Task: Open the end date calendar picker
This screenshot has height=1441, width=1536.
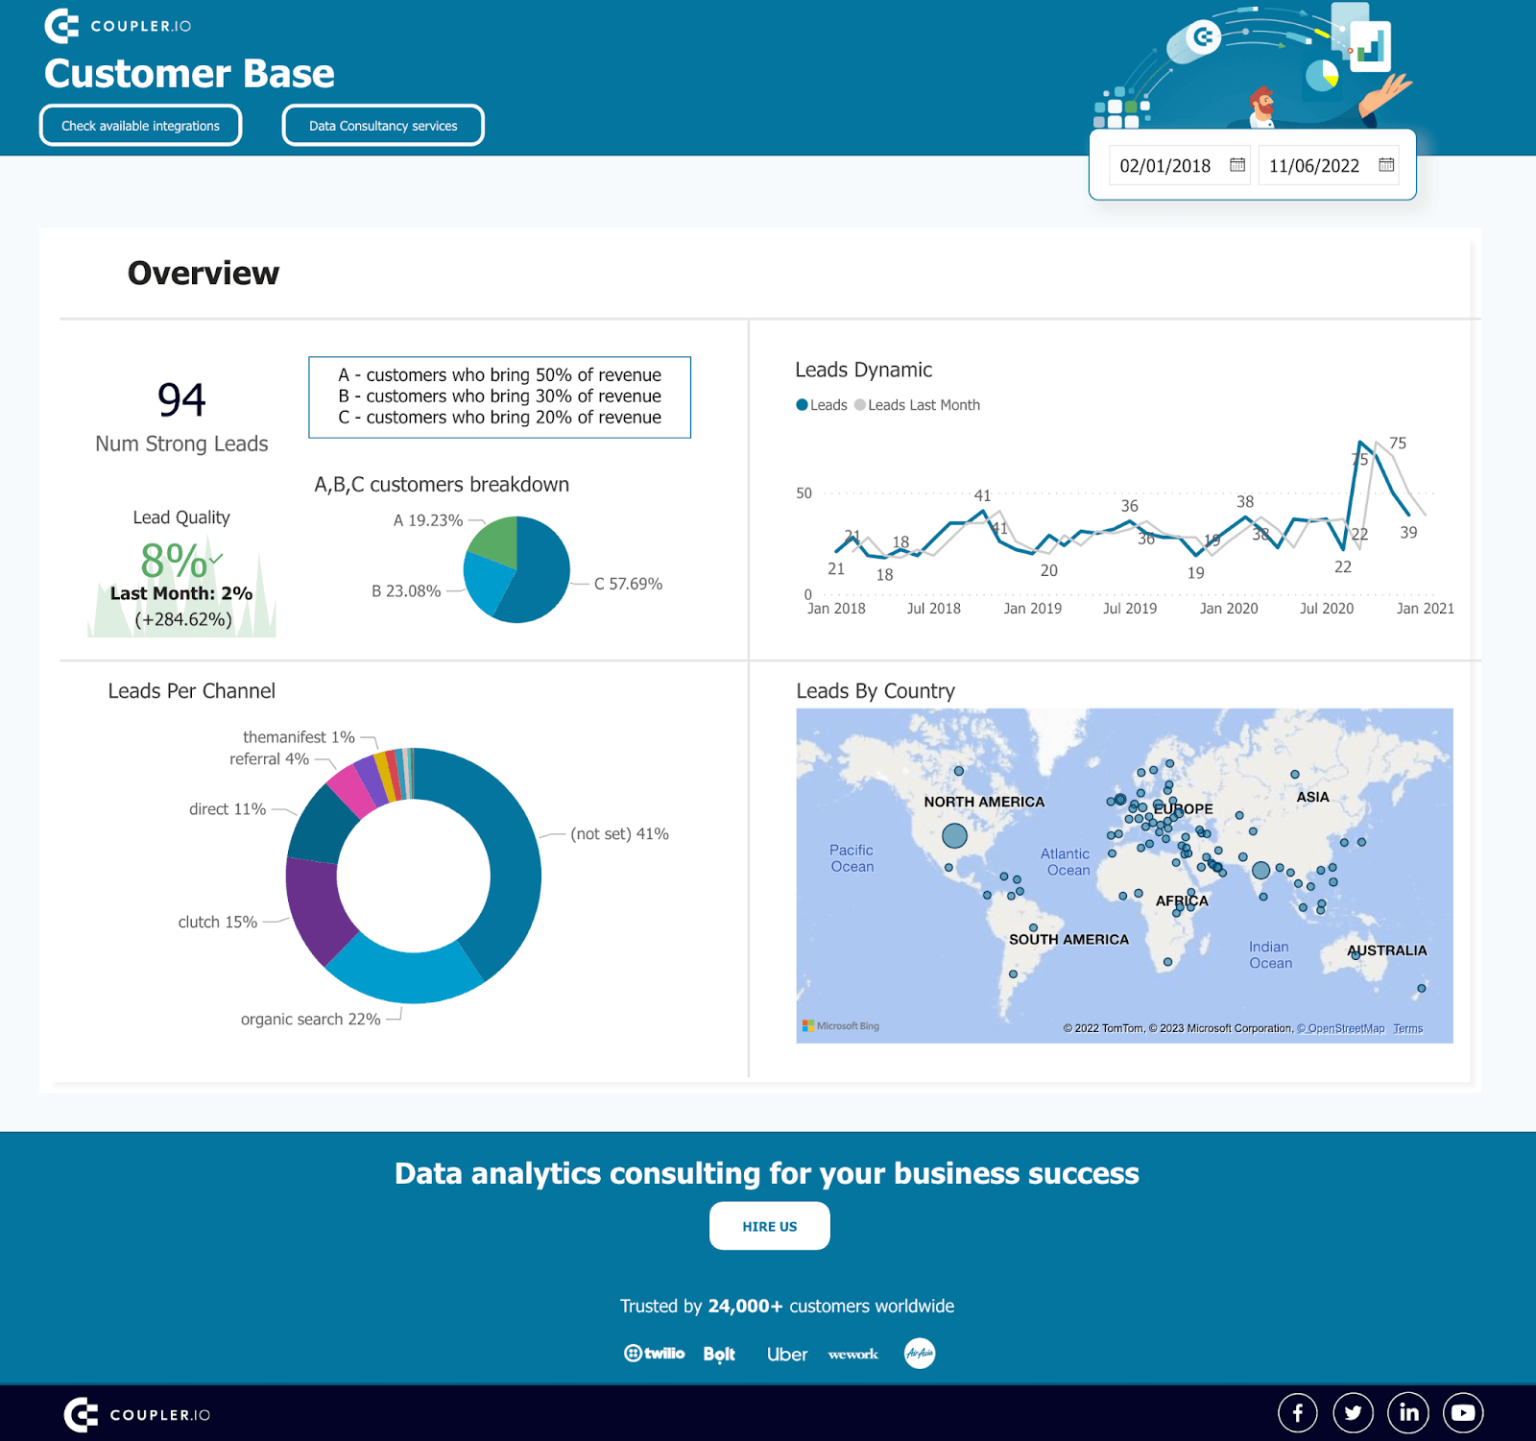Action: pos(1386,164)
